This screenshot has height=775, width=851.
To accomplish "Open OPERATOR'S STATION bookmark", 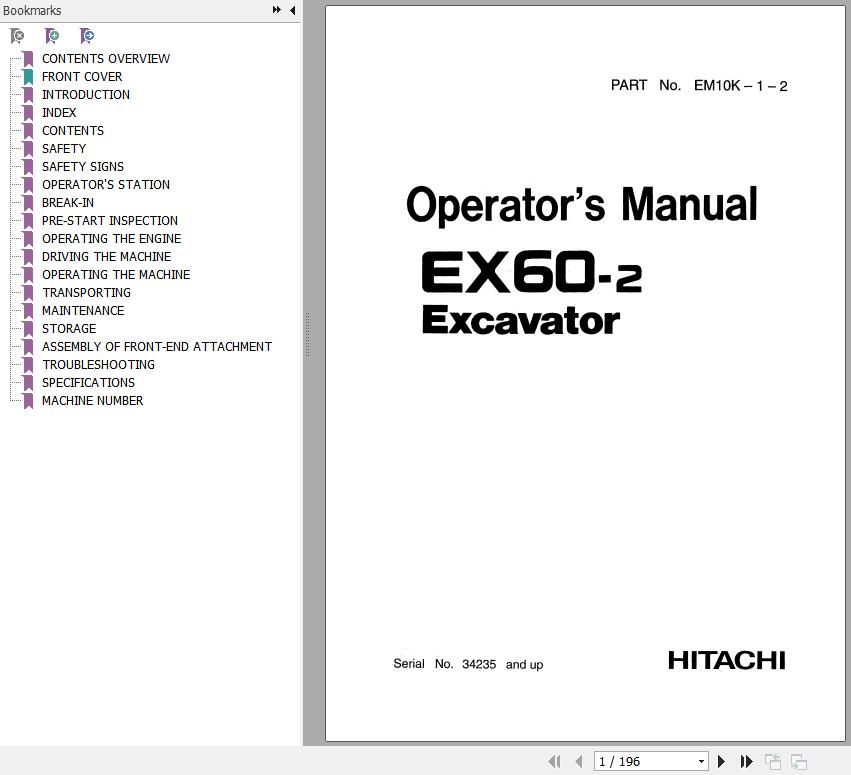I will click(x=106, y=185).
